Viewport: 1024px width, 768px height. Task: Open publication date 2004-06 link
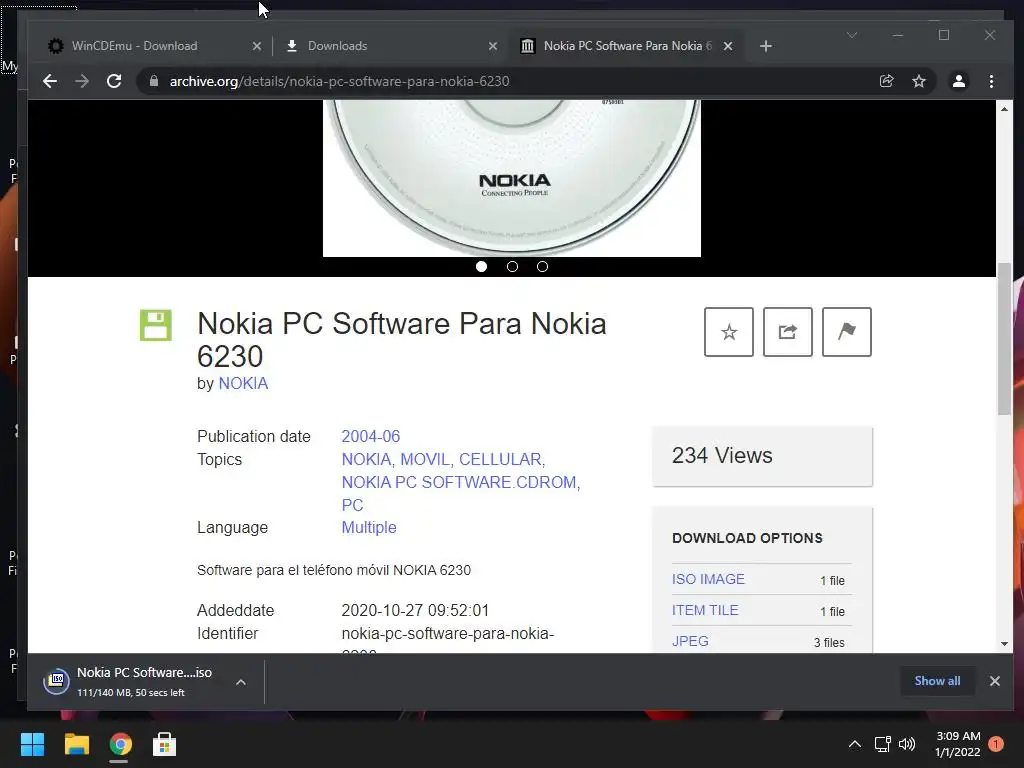(370, 436)
